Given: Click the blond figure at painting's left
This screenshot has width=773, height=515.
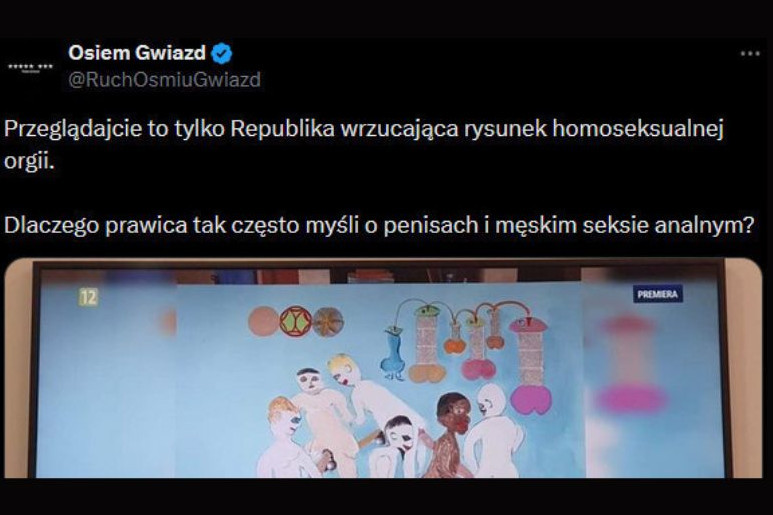Looking at the screenshot, I should [x=281, y=438].
